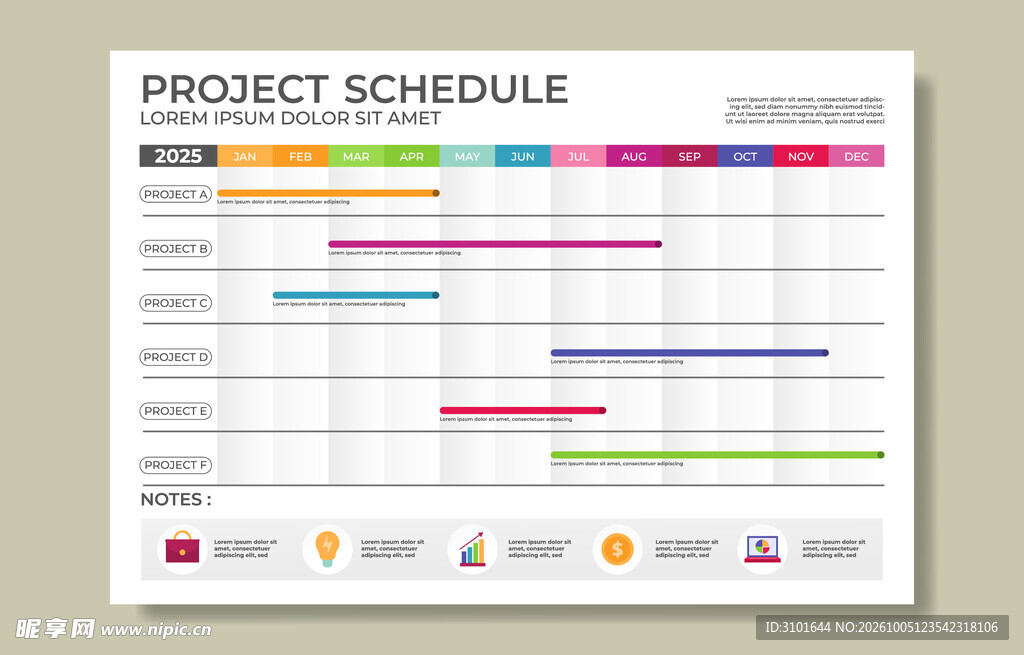Pick the PROJECT F label
The image size is (1024, 655).
coord(176,465)
